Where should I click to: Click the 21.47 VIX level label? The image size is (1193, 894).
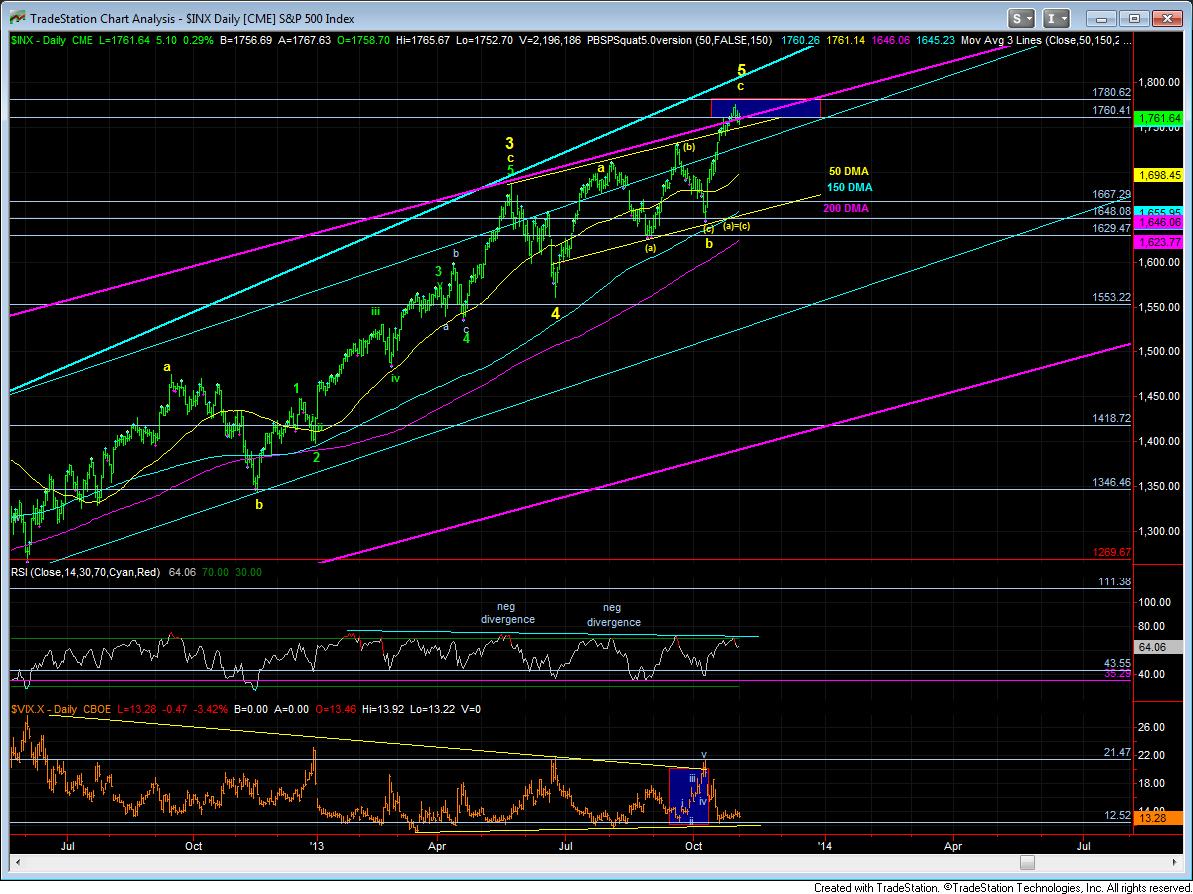click(x=1117, y=752)
